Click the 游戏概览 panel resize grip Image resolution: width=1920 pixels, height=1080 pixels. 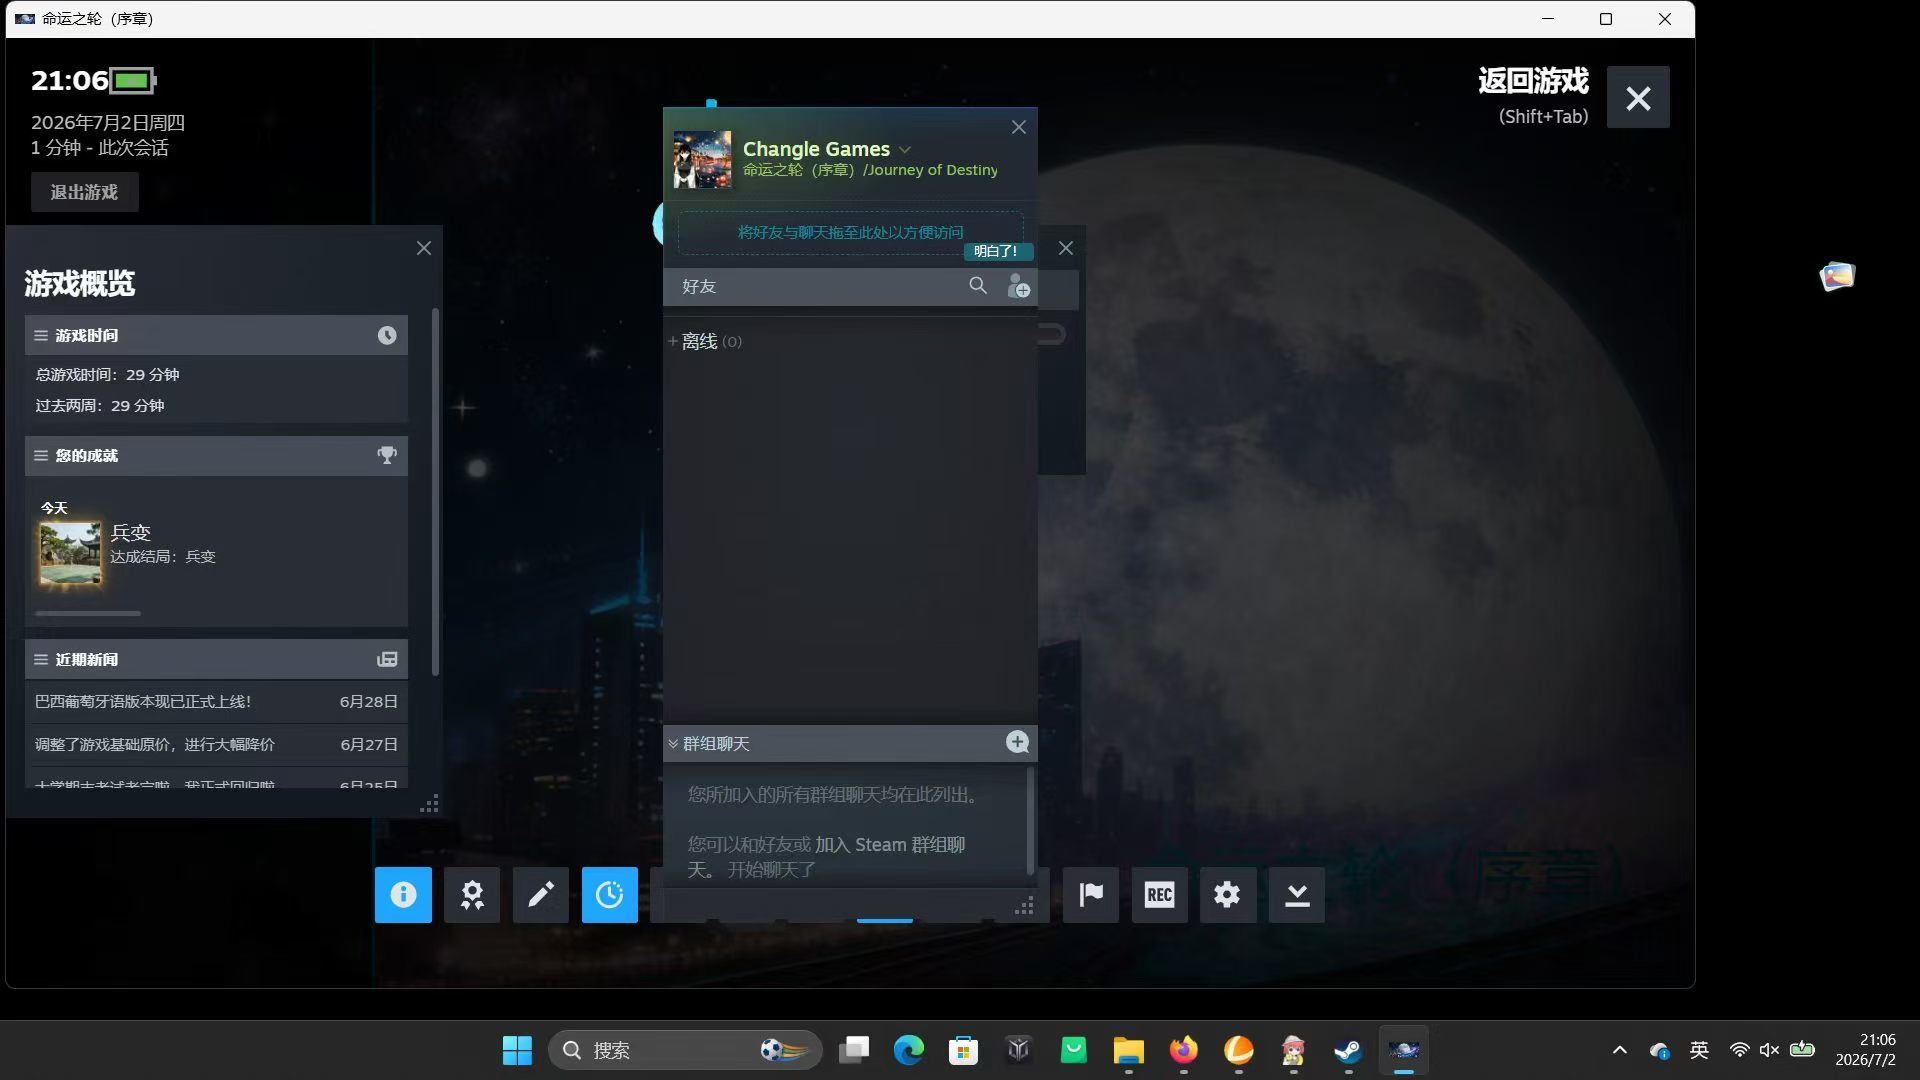point(429,805)
